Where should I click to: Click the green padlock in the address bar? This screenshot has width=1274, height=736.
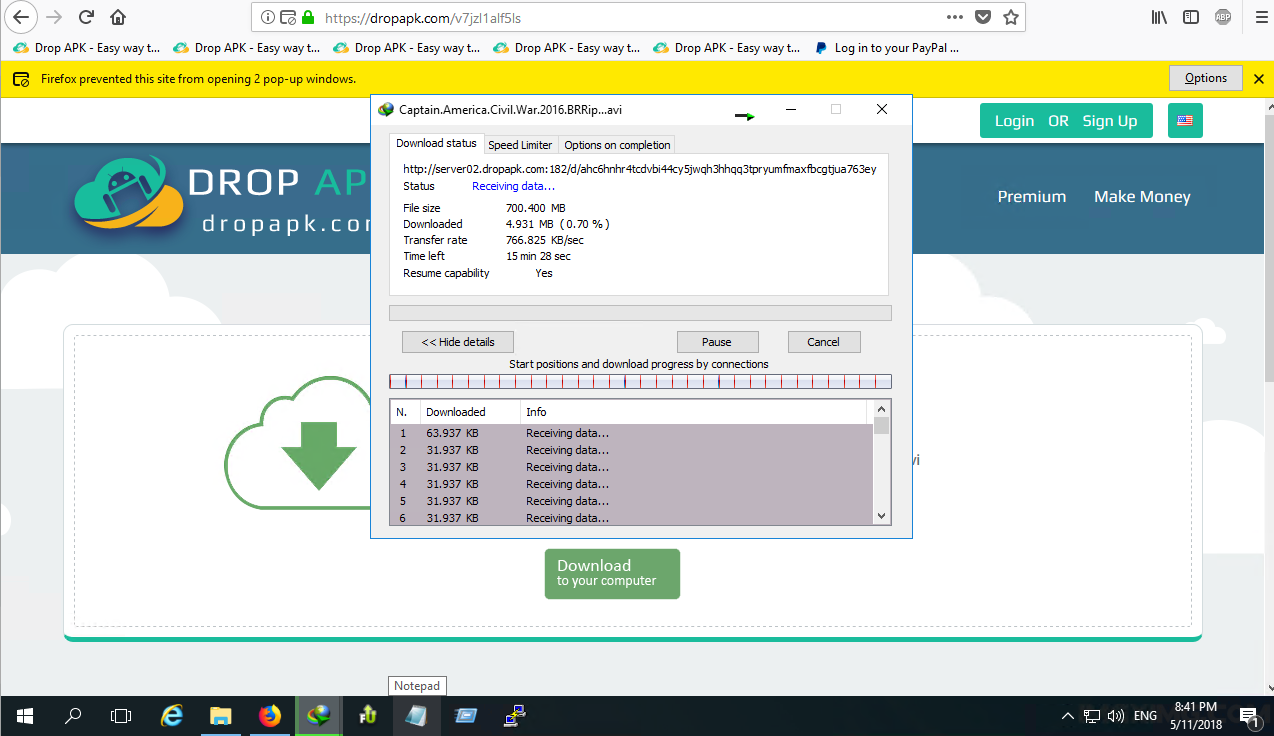point(308,17)
